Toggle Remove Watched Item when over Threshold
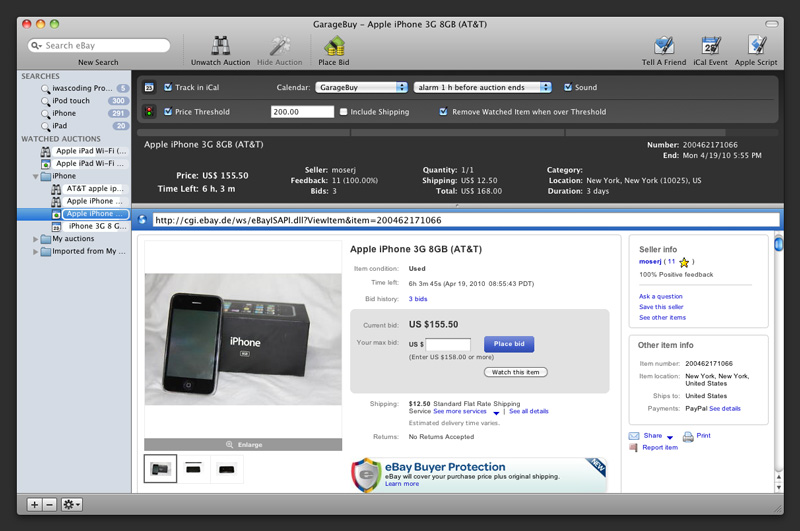This screenshot has height=531, width=800. point(443,112)
